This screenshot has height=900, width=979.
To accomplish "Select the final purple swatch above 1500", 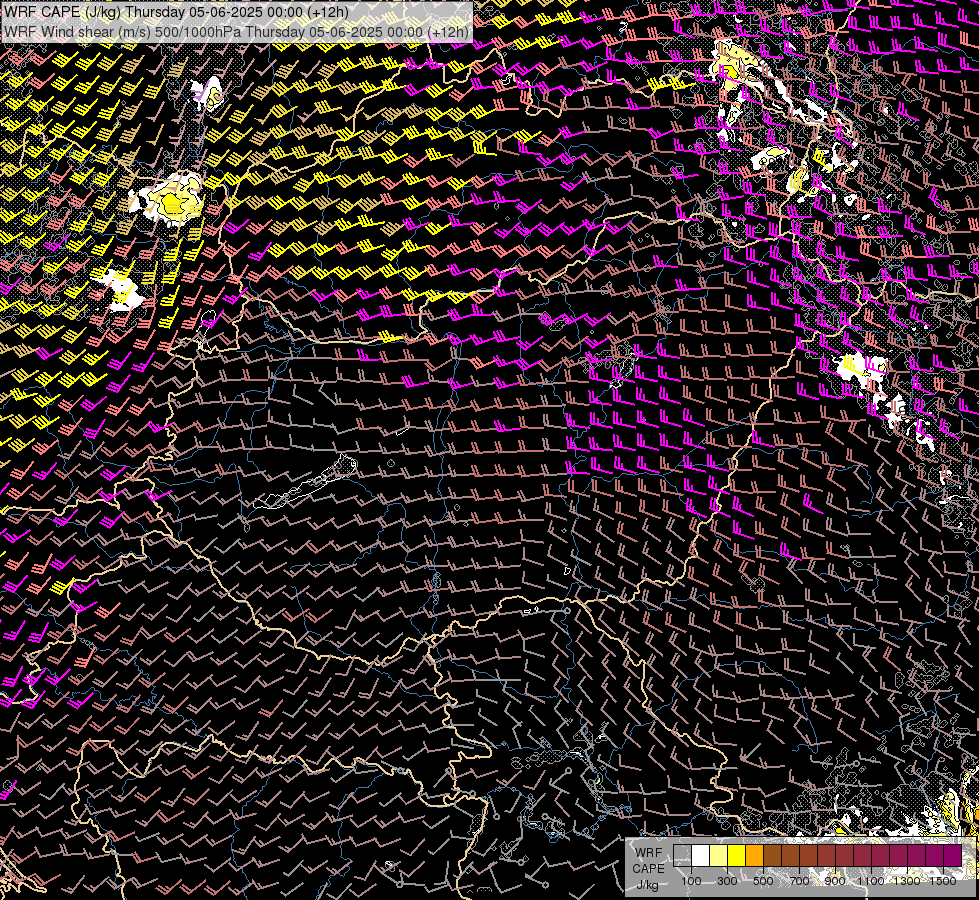I will 953,855.
